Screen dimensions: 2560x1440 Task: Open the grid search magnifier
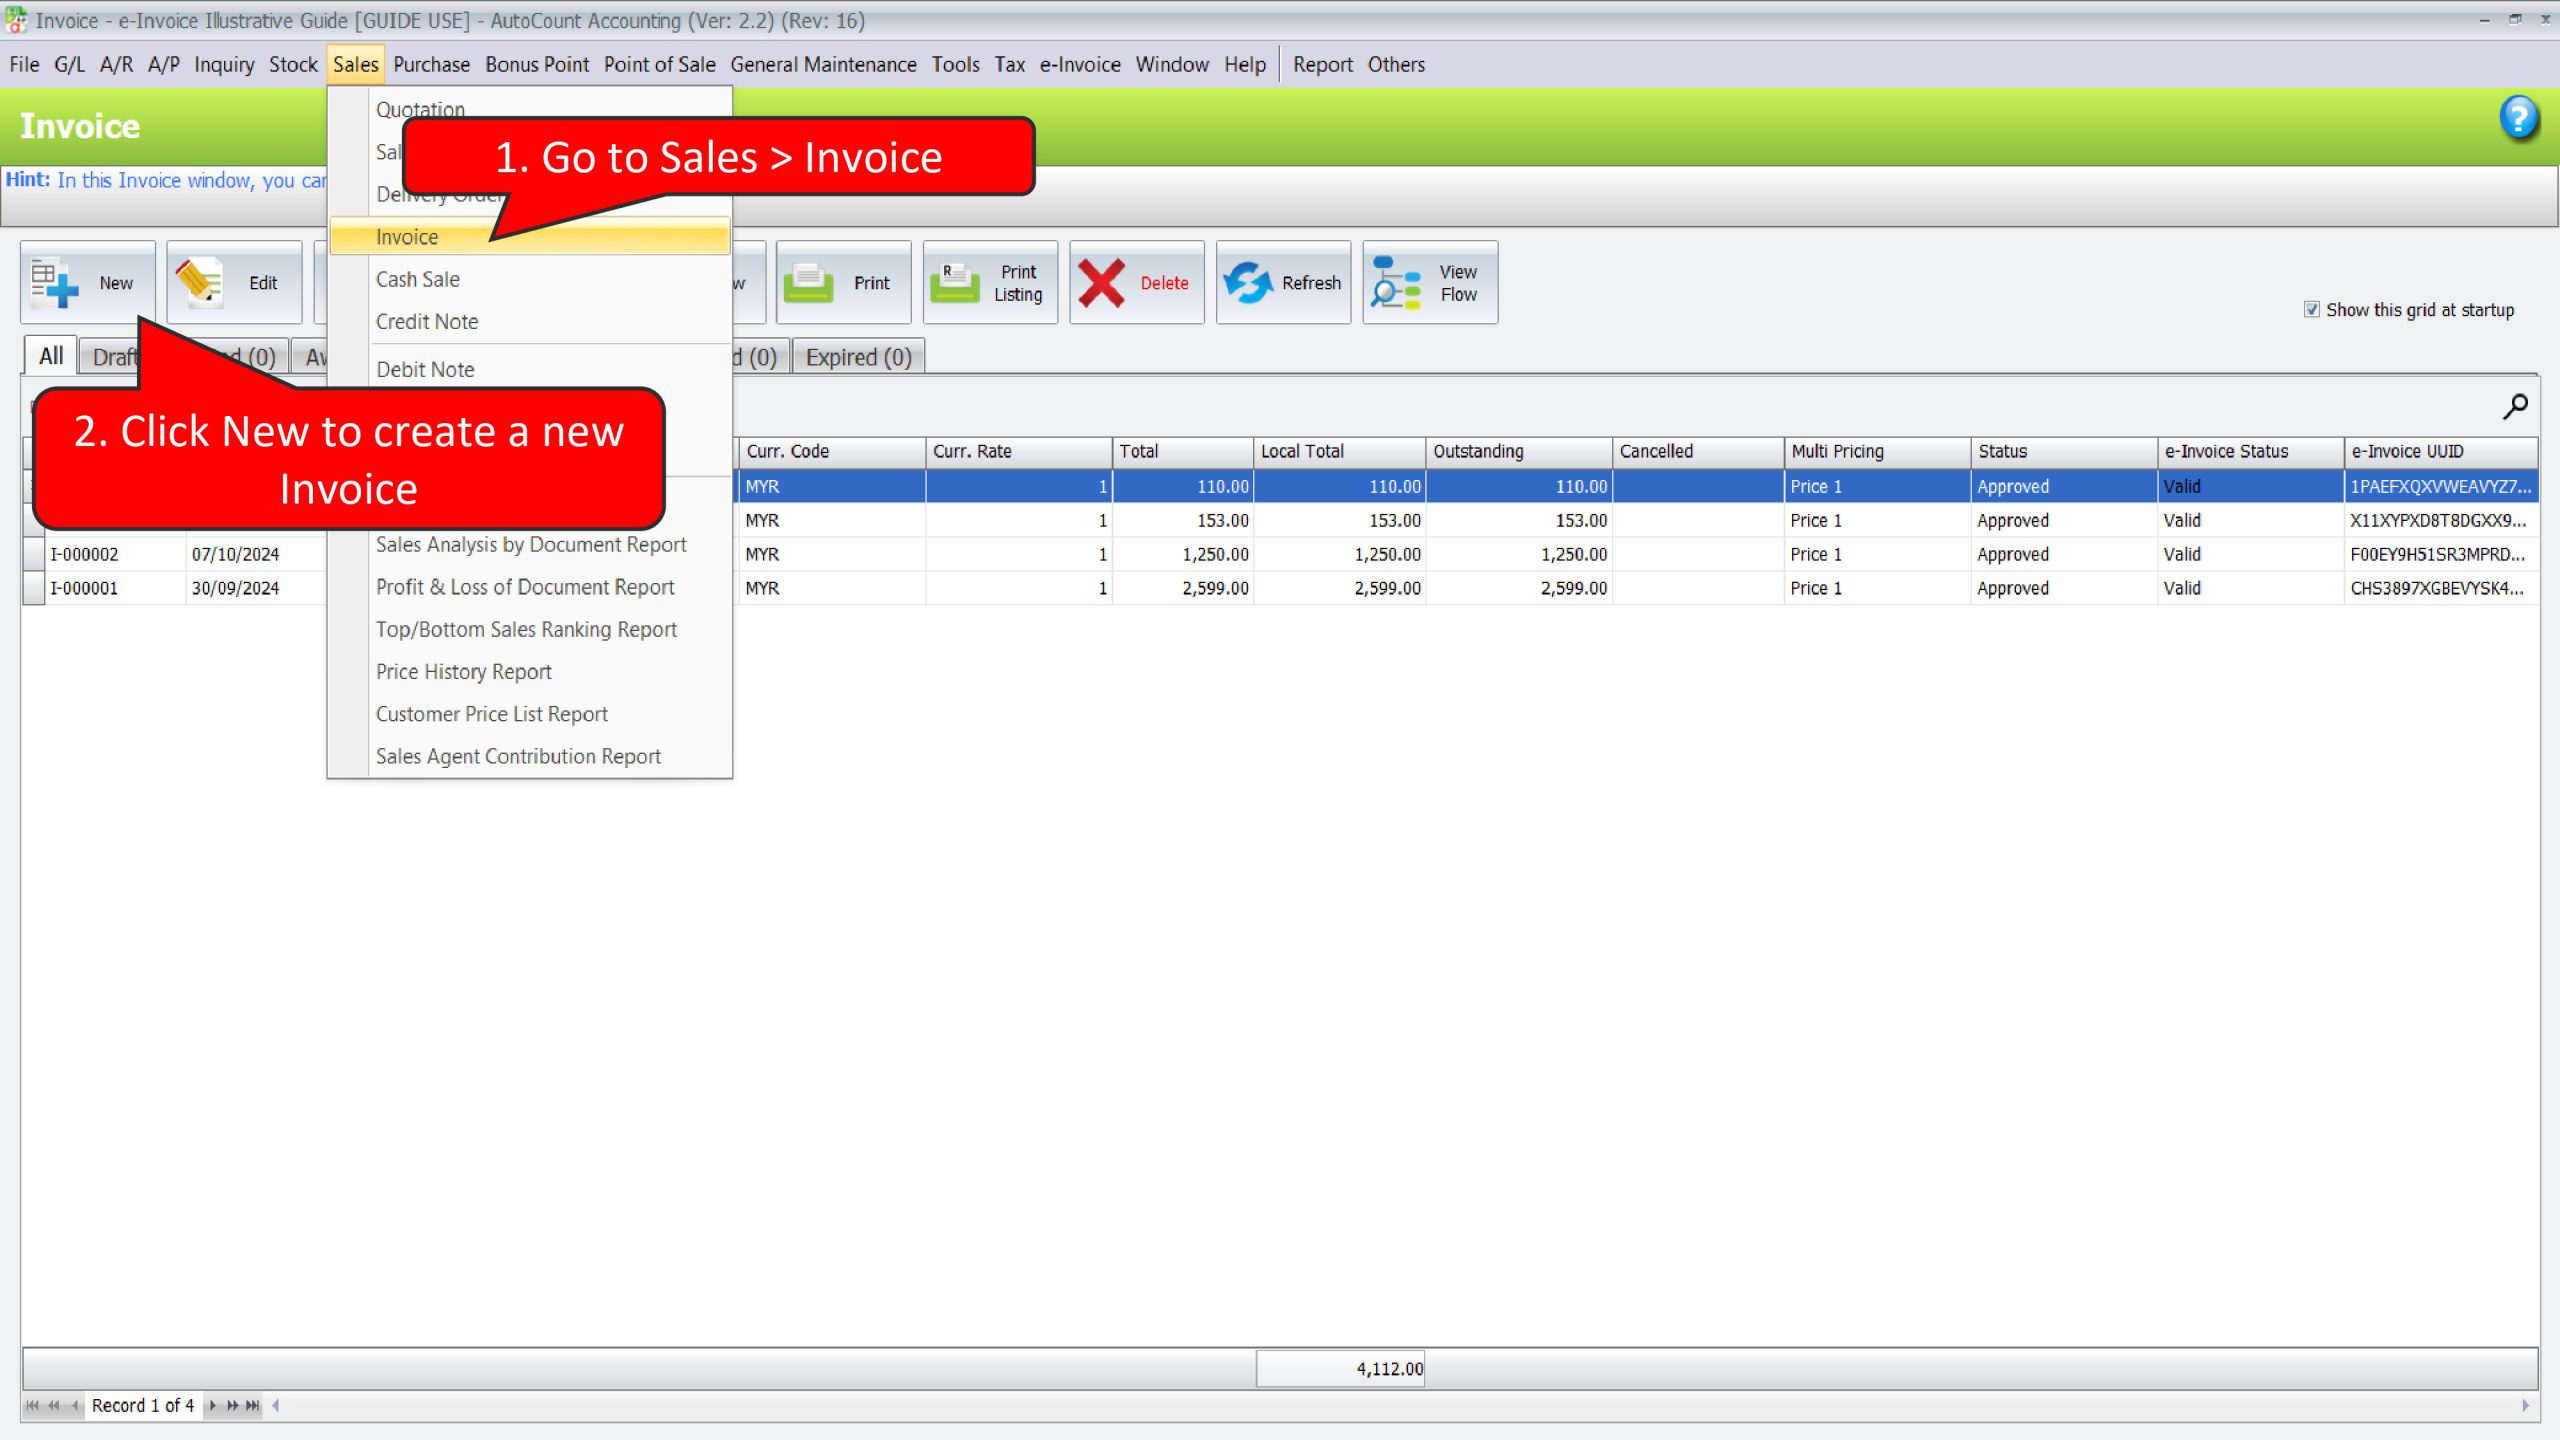click(2515, 406)
